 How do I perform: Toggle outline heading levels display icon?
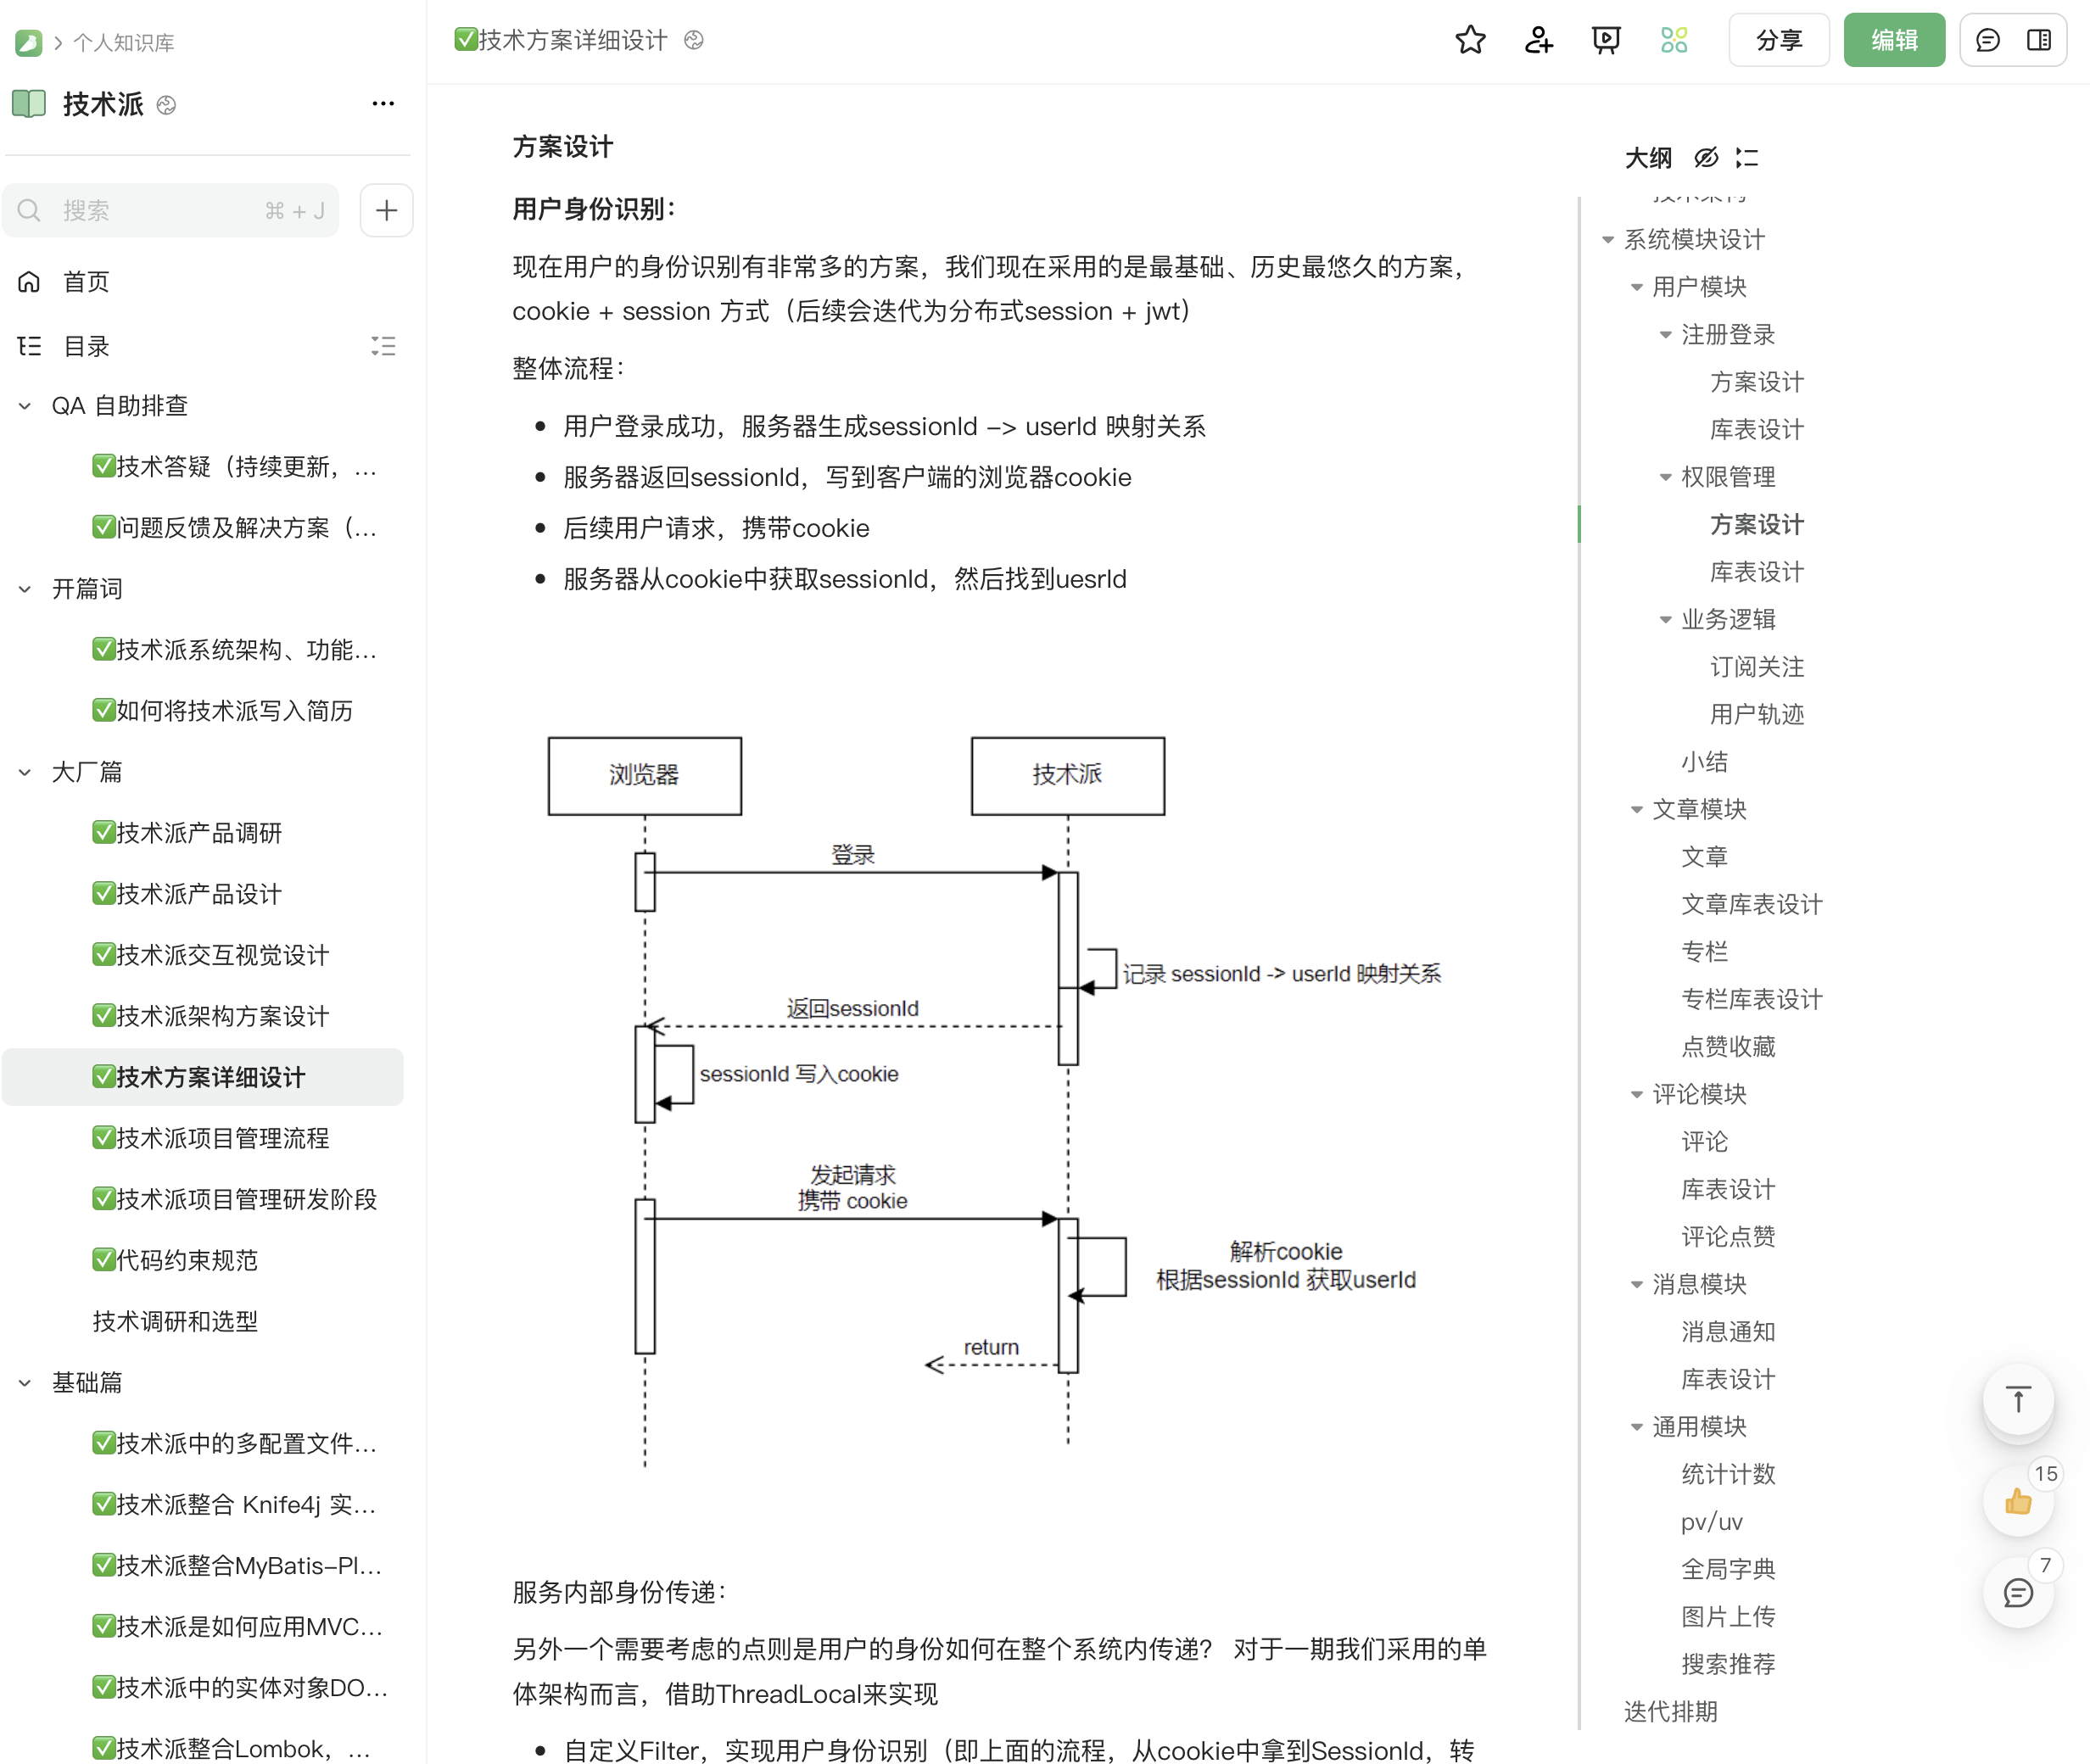coord(1747,158)
